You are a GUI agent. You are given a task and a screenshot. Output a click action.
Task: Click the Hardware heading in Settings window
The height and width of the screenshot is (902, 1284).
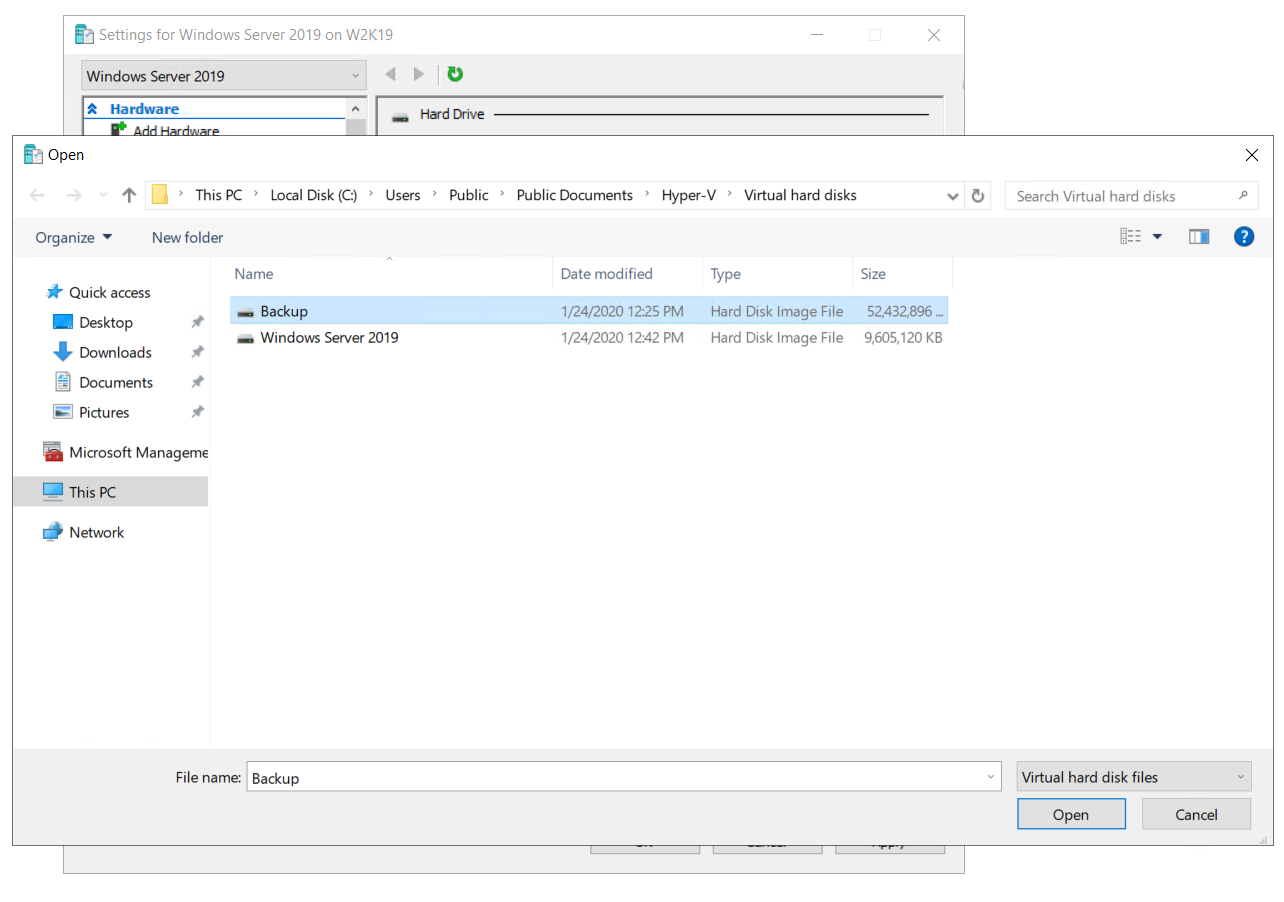[145, 109]
